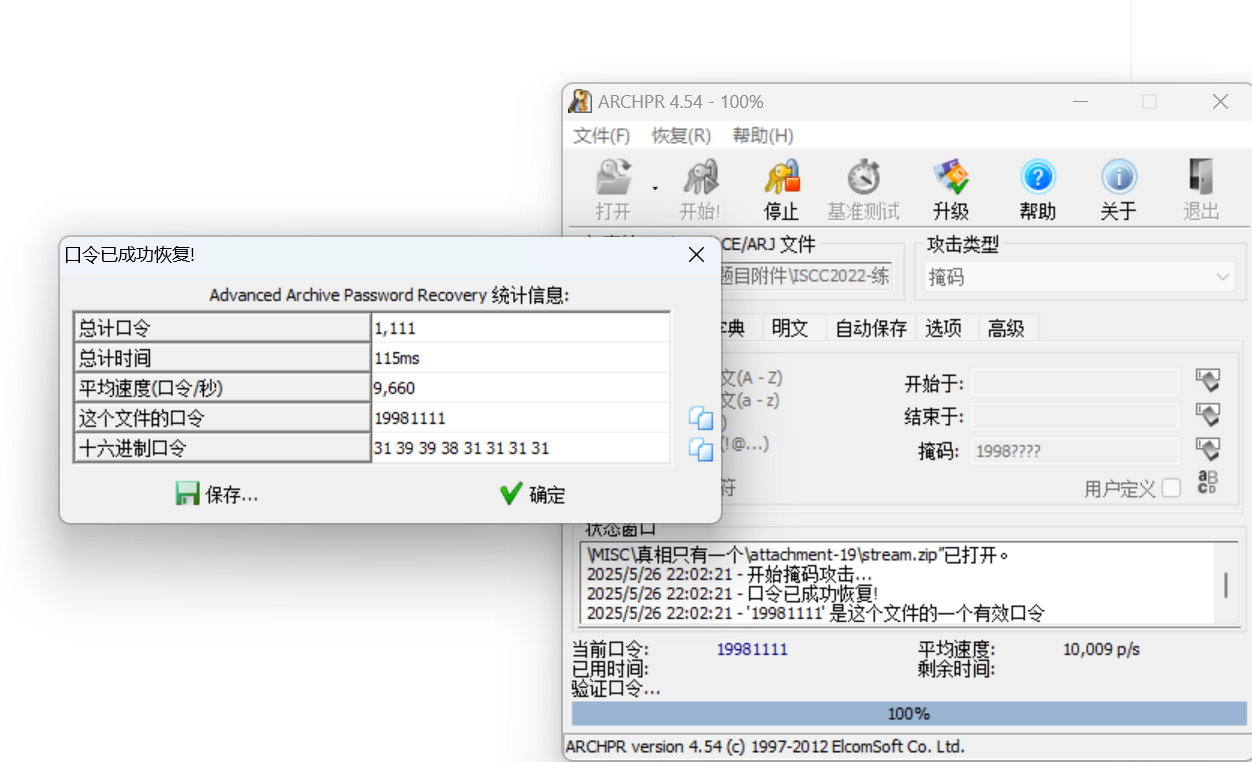Click the ARCHPR version status bar text
Image resolution: width=1252 pixels, height=762 pixels.
click(765, 746)
